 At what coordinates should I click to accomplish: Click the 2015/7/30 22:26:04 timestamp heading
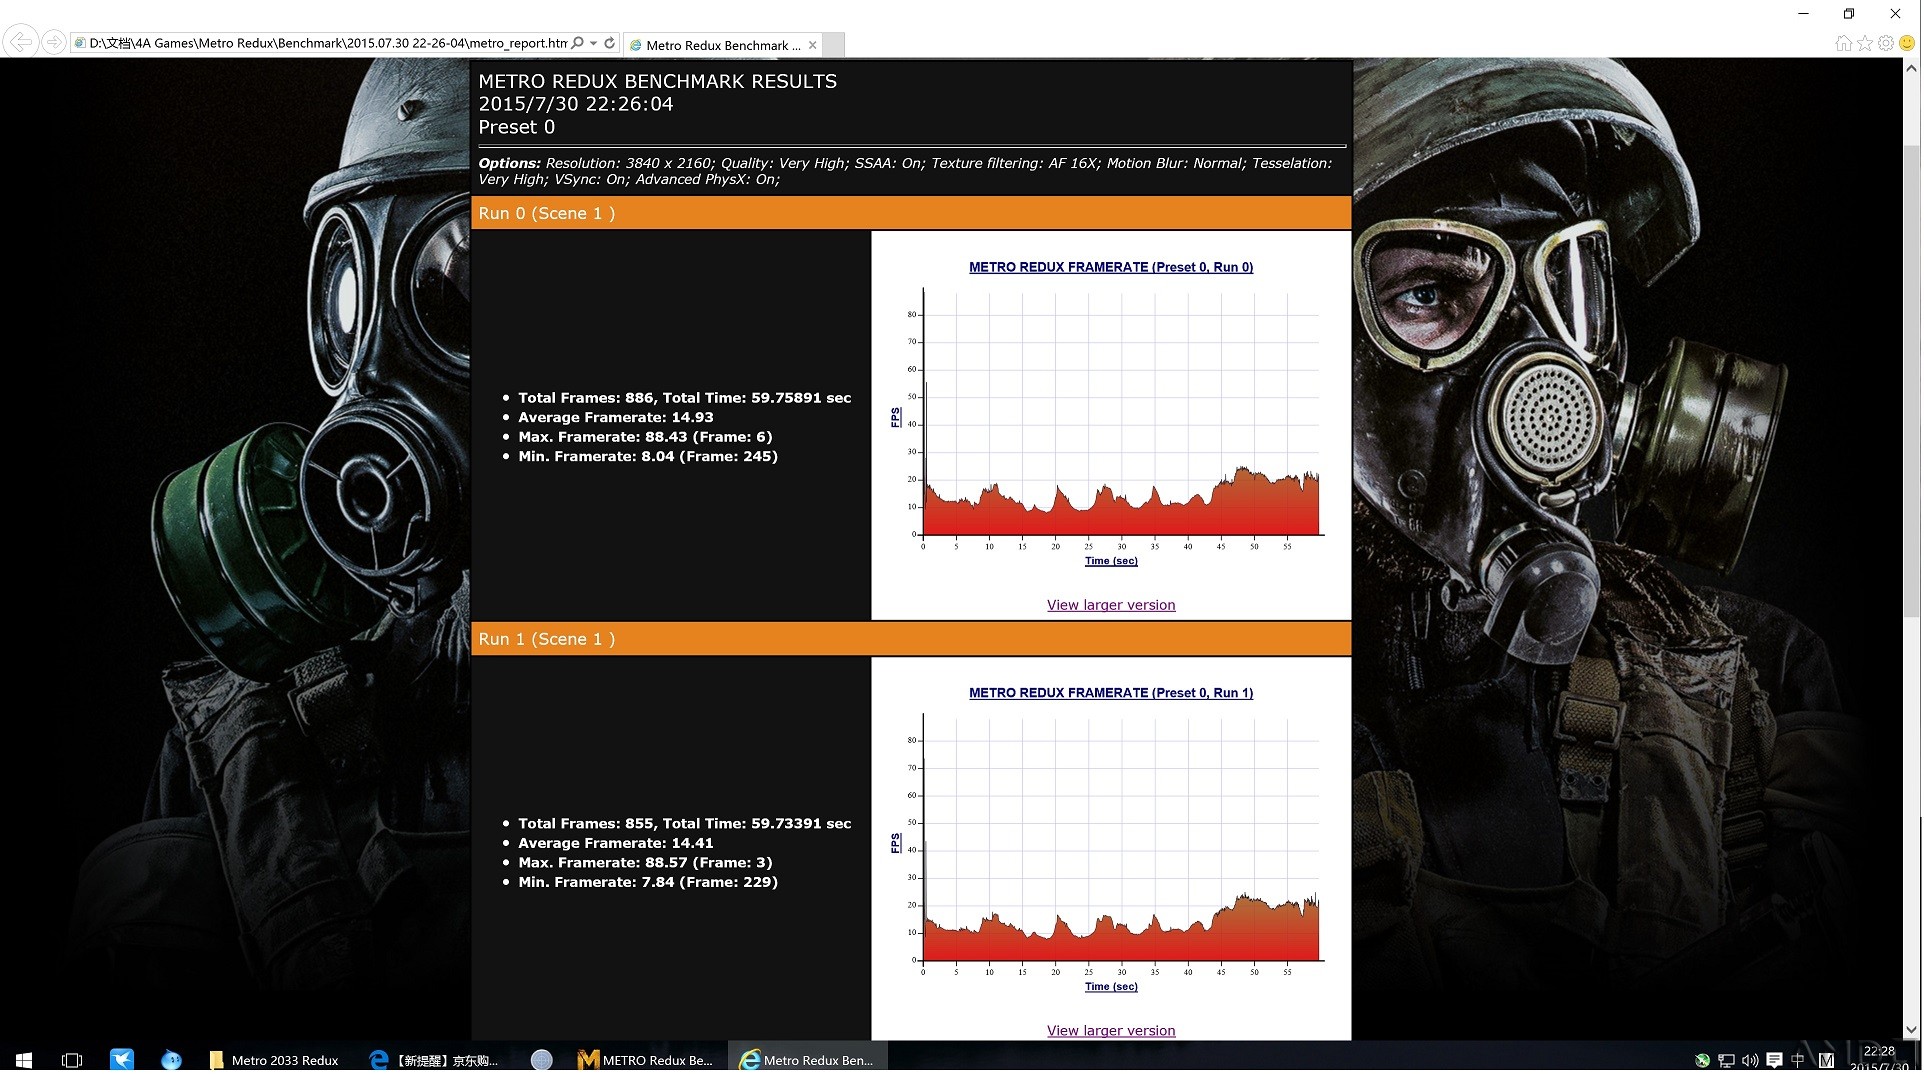[x=576, y=105]
